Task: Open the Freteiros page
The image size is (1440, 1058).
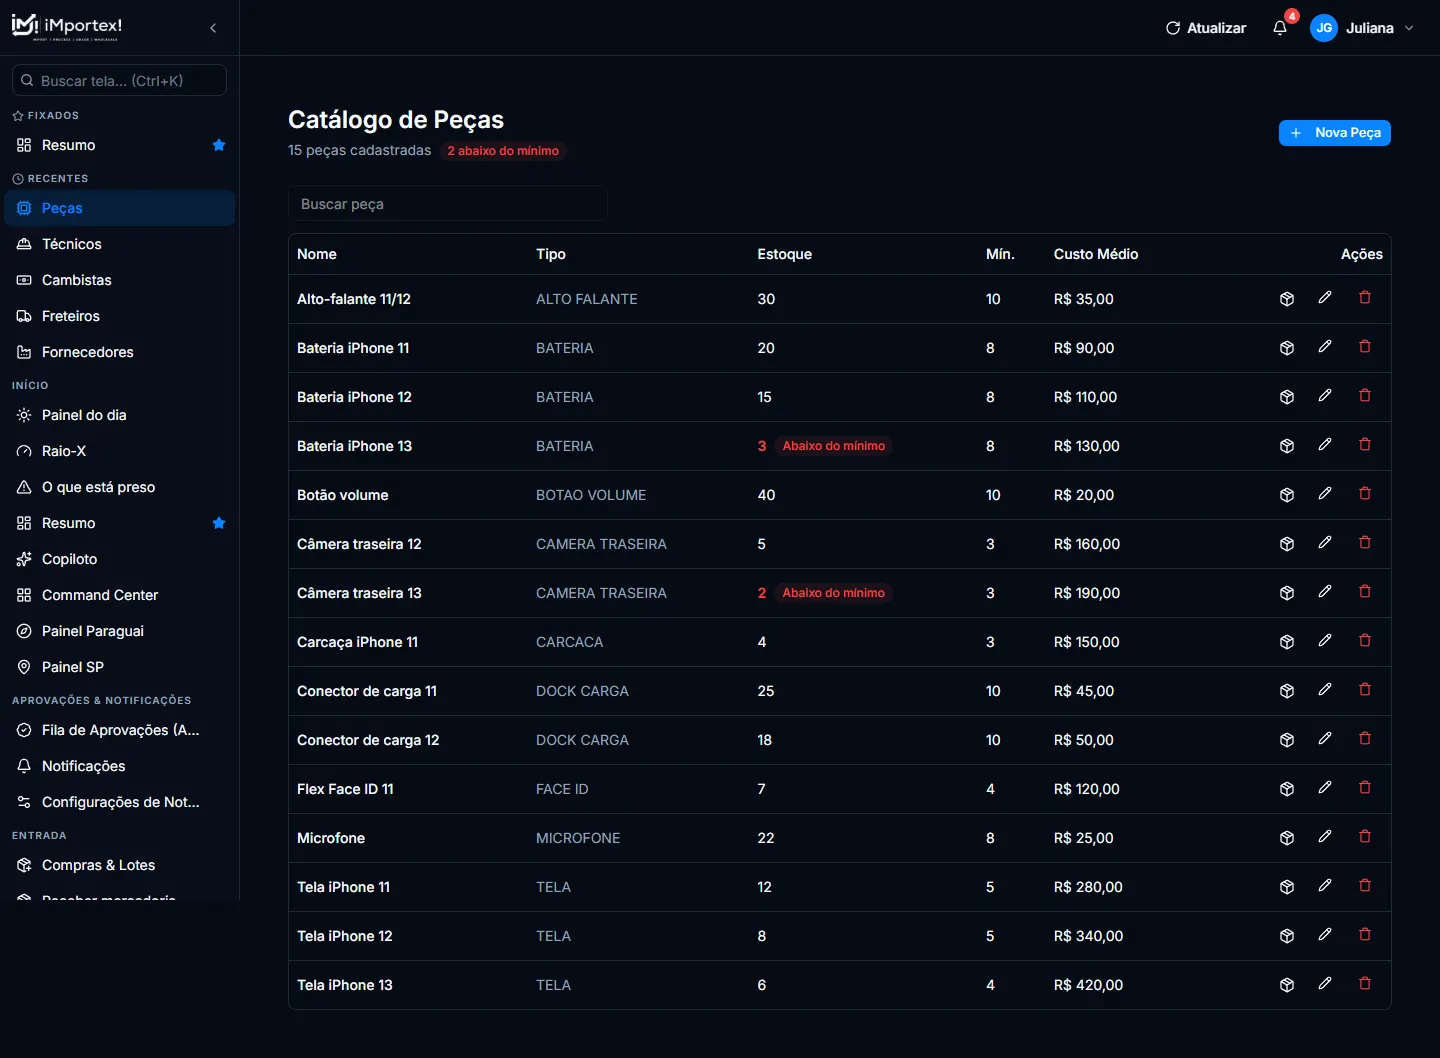Action: click(x=120, y=316)
